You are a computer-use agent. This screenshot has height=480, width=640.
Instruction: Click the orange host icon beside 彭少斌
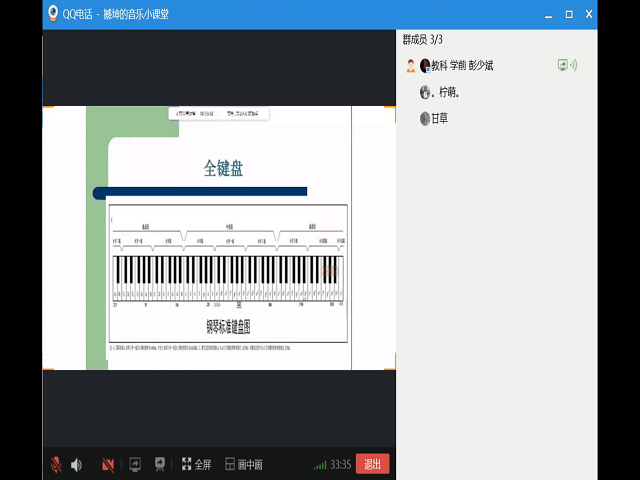[x=410, y=65]
